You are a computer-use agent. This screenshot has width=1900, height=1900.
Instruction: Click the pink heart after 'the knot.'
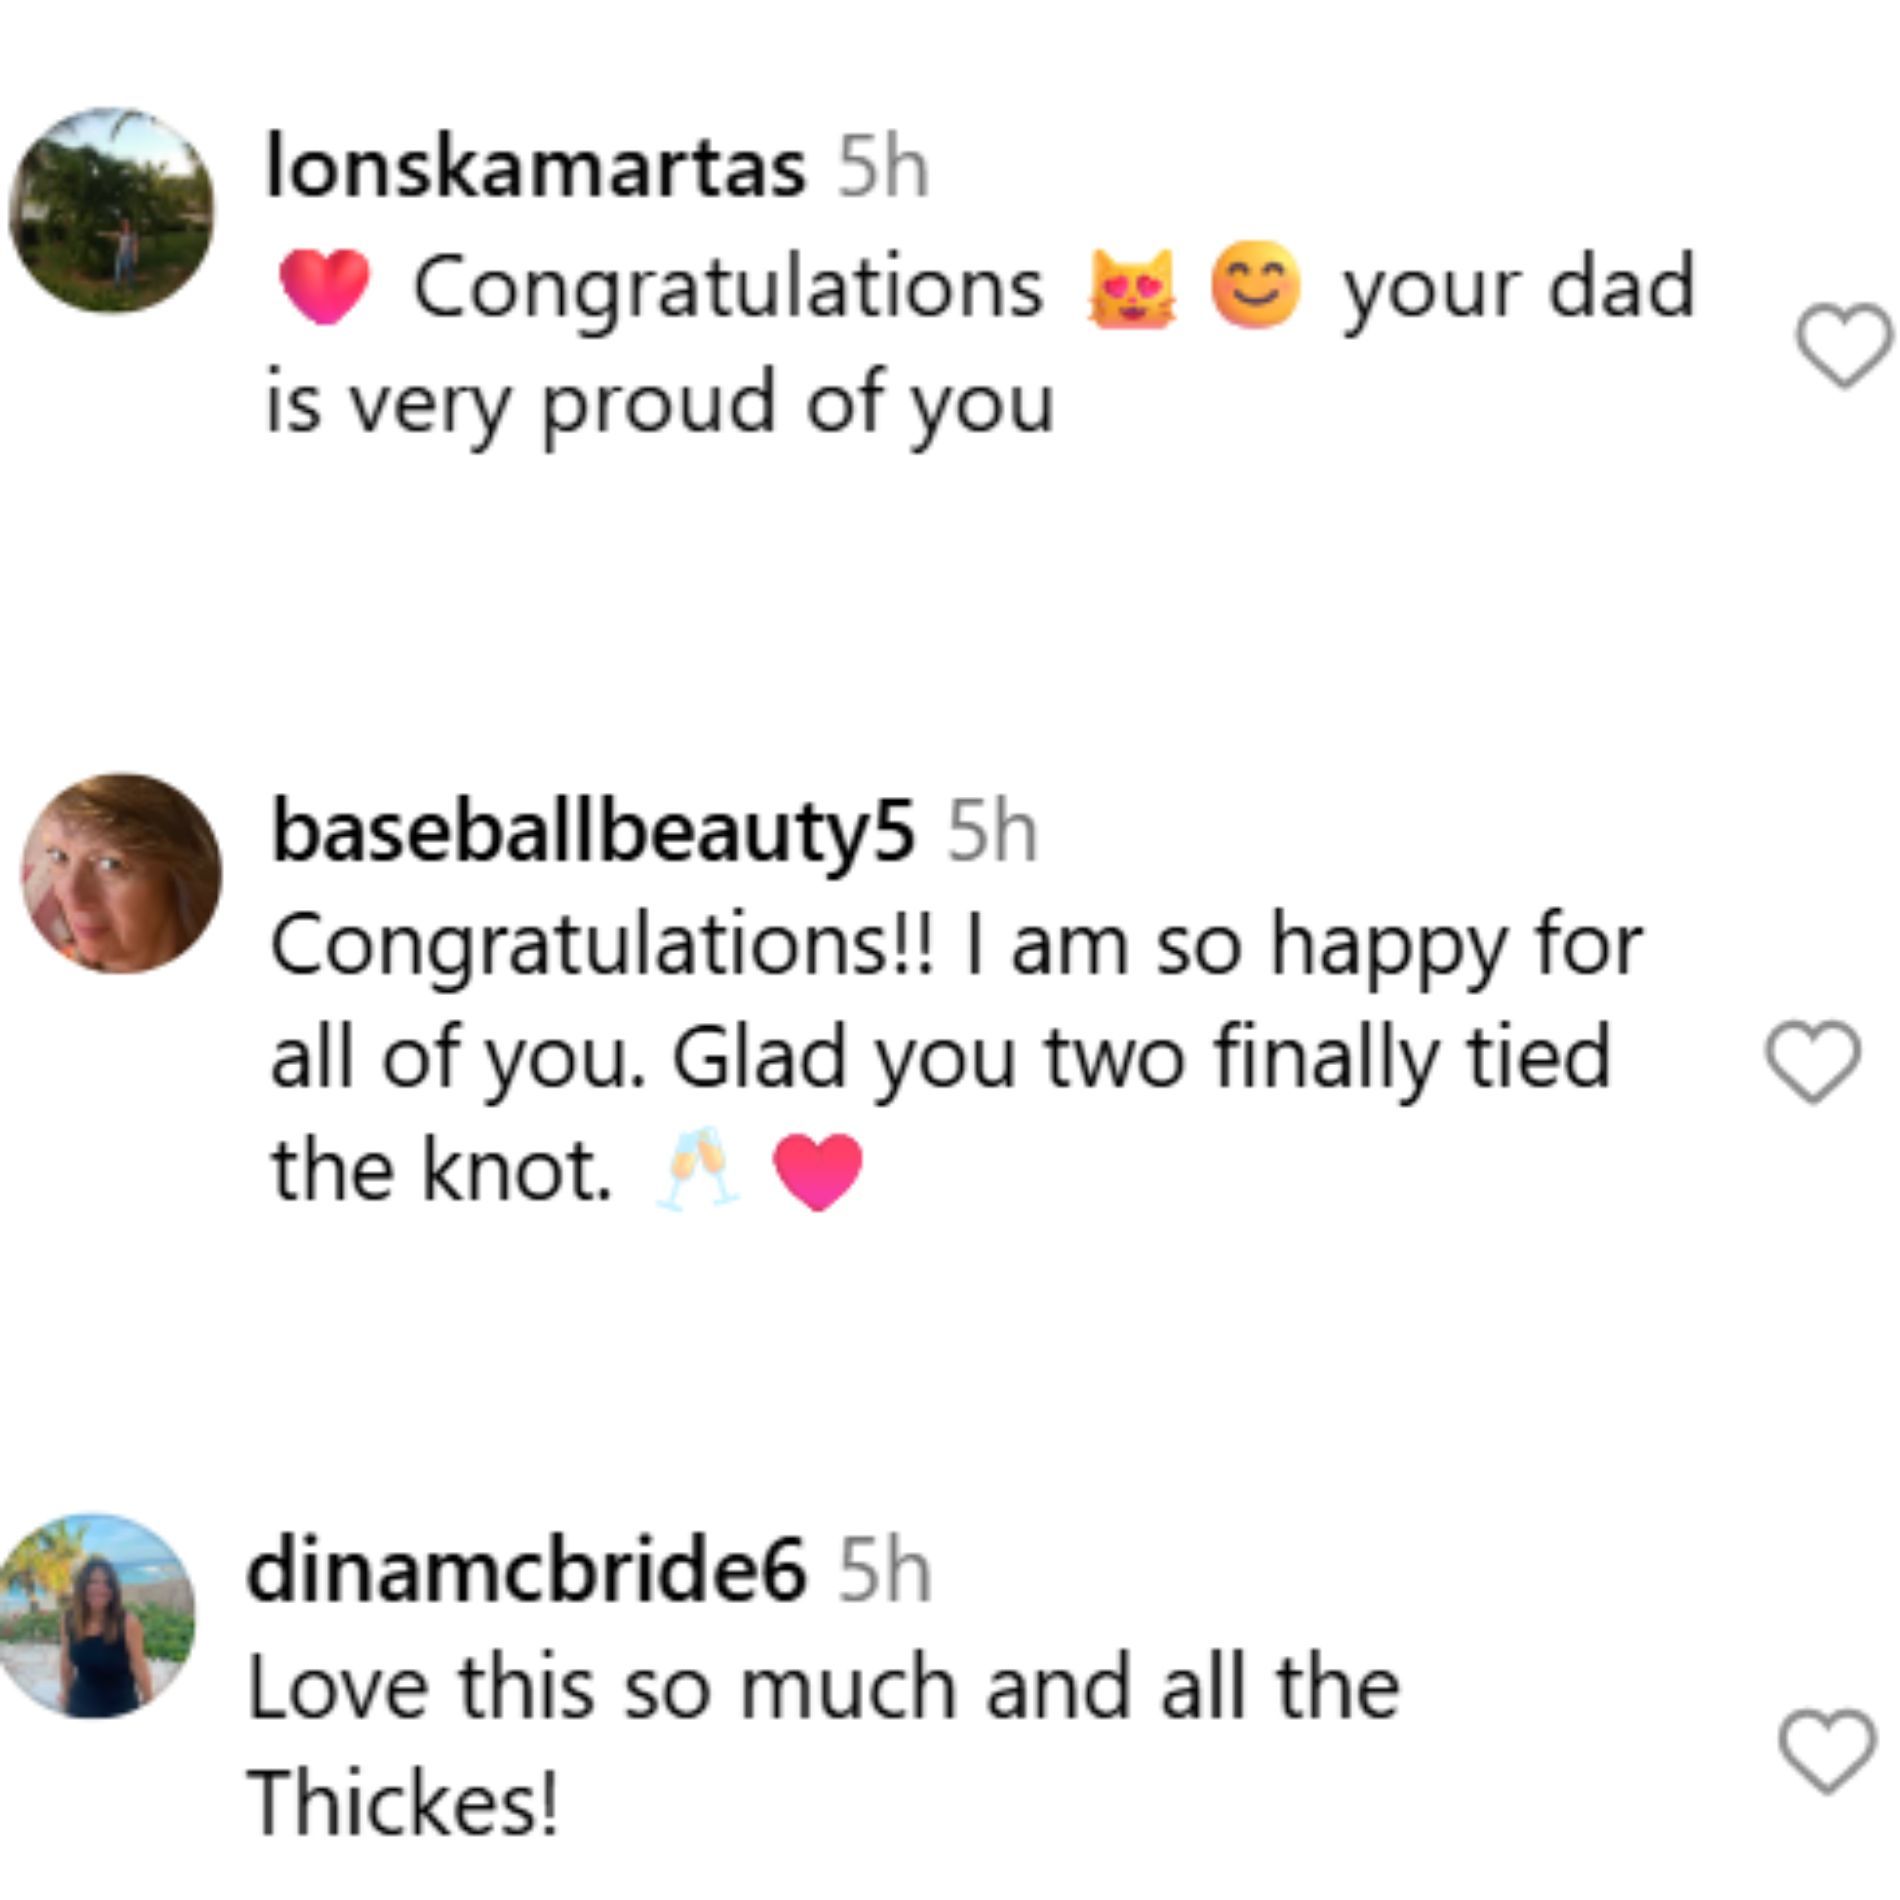pos(818,1171)
